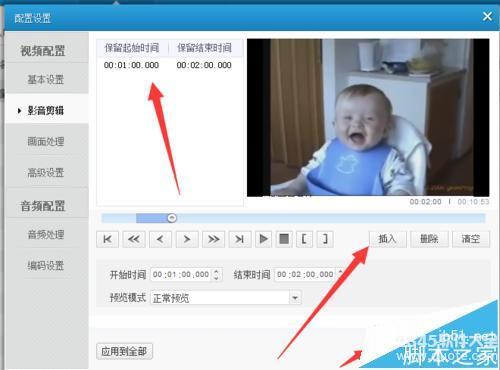Click the baby video preview
Viewport: 500px width, 370px height.
[368, 117]
